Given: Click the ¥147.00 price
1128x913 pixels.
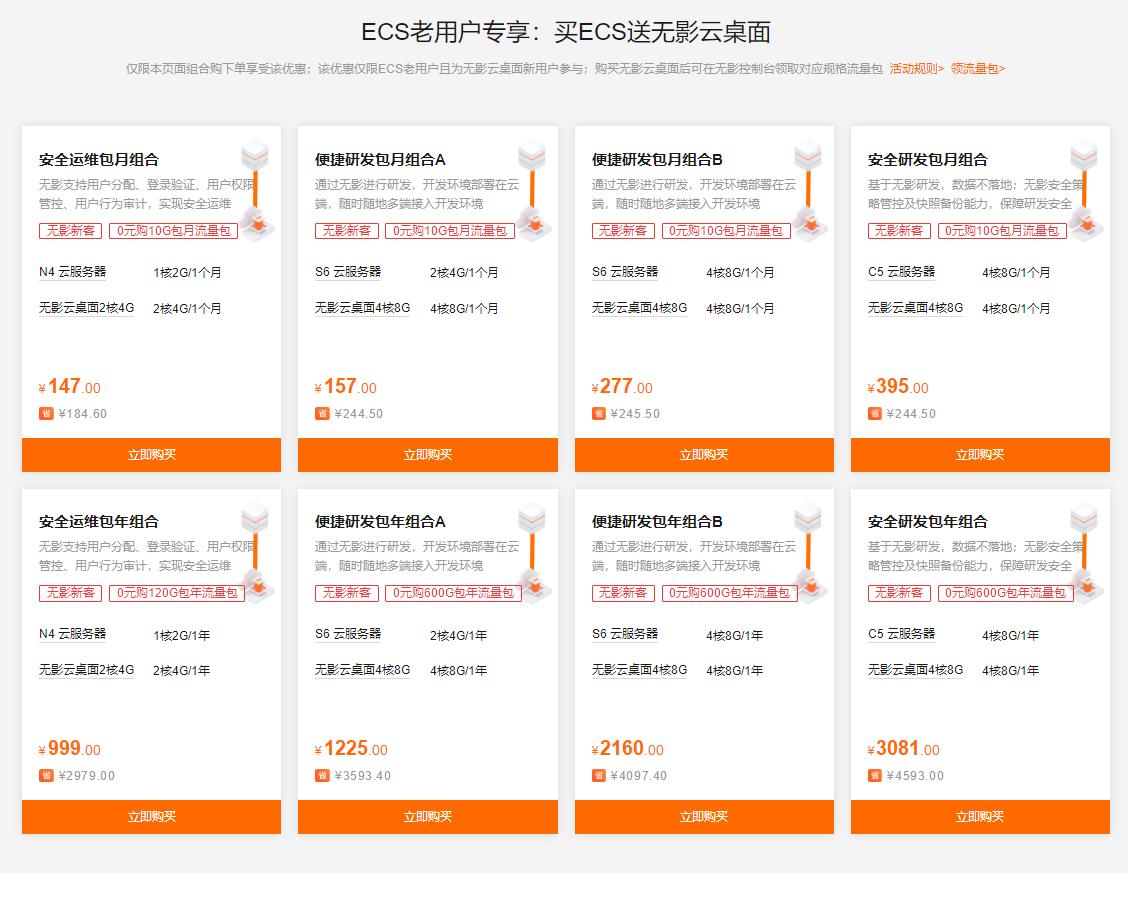Looking at the screenshot, I should [x=70, y=386].
